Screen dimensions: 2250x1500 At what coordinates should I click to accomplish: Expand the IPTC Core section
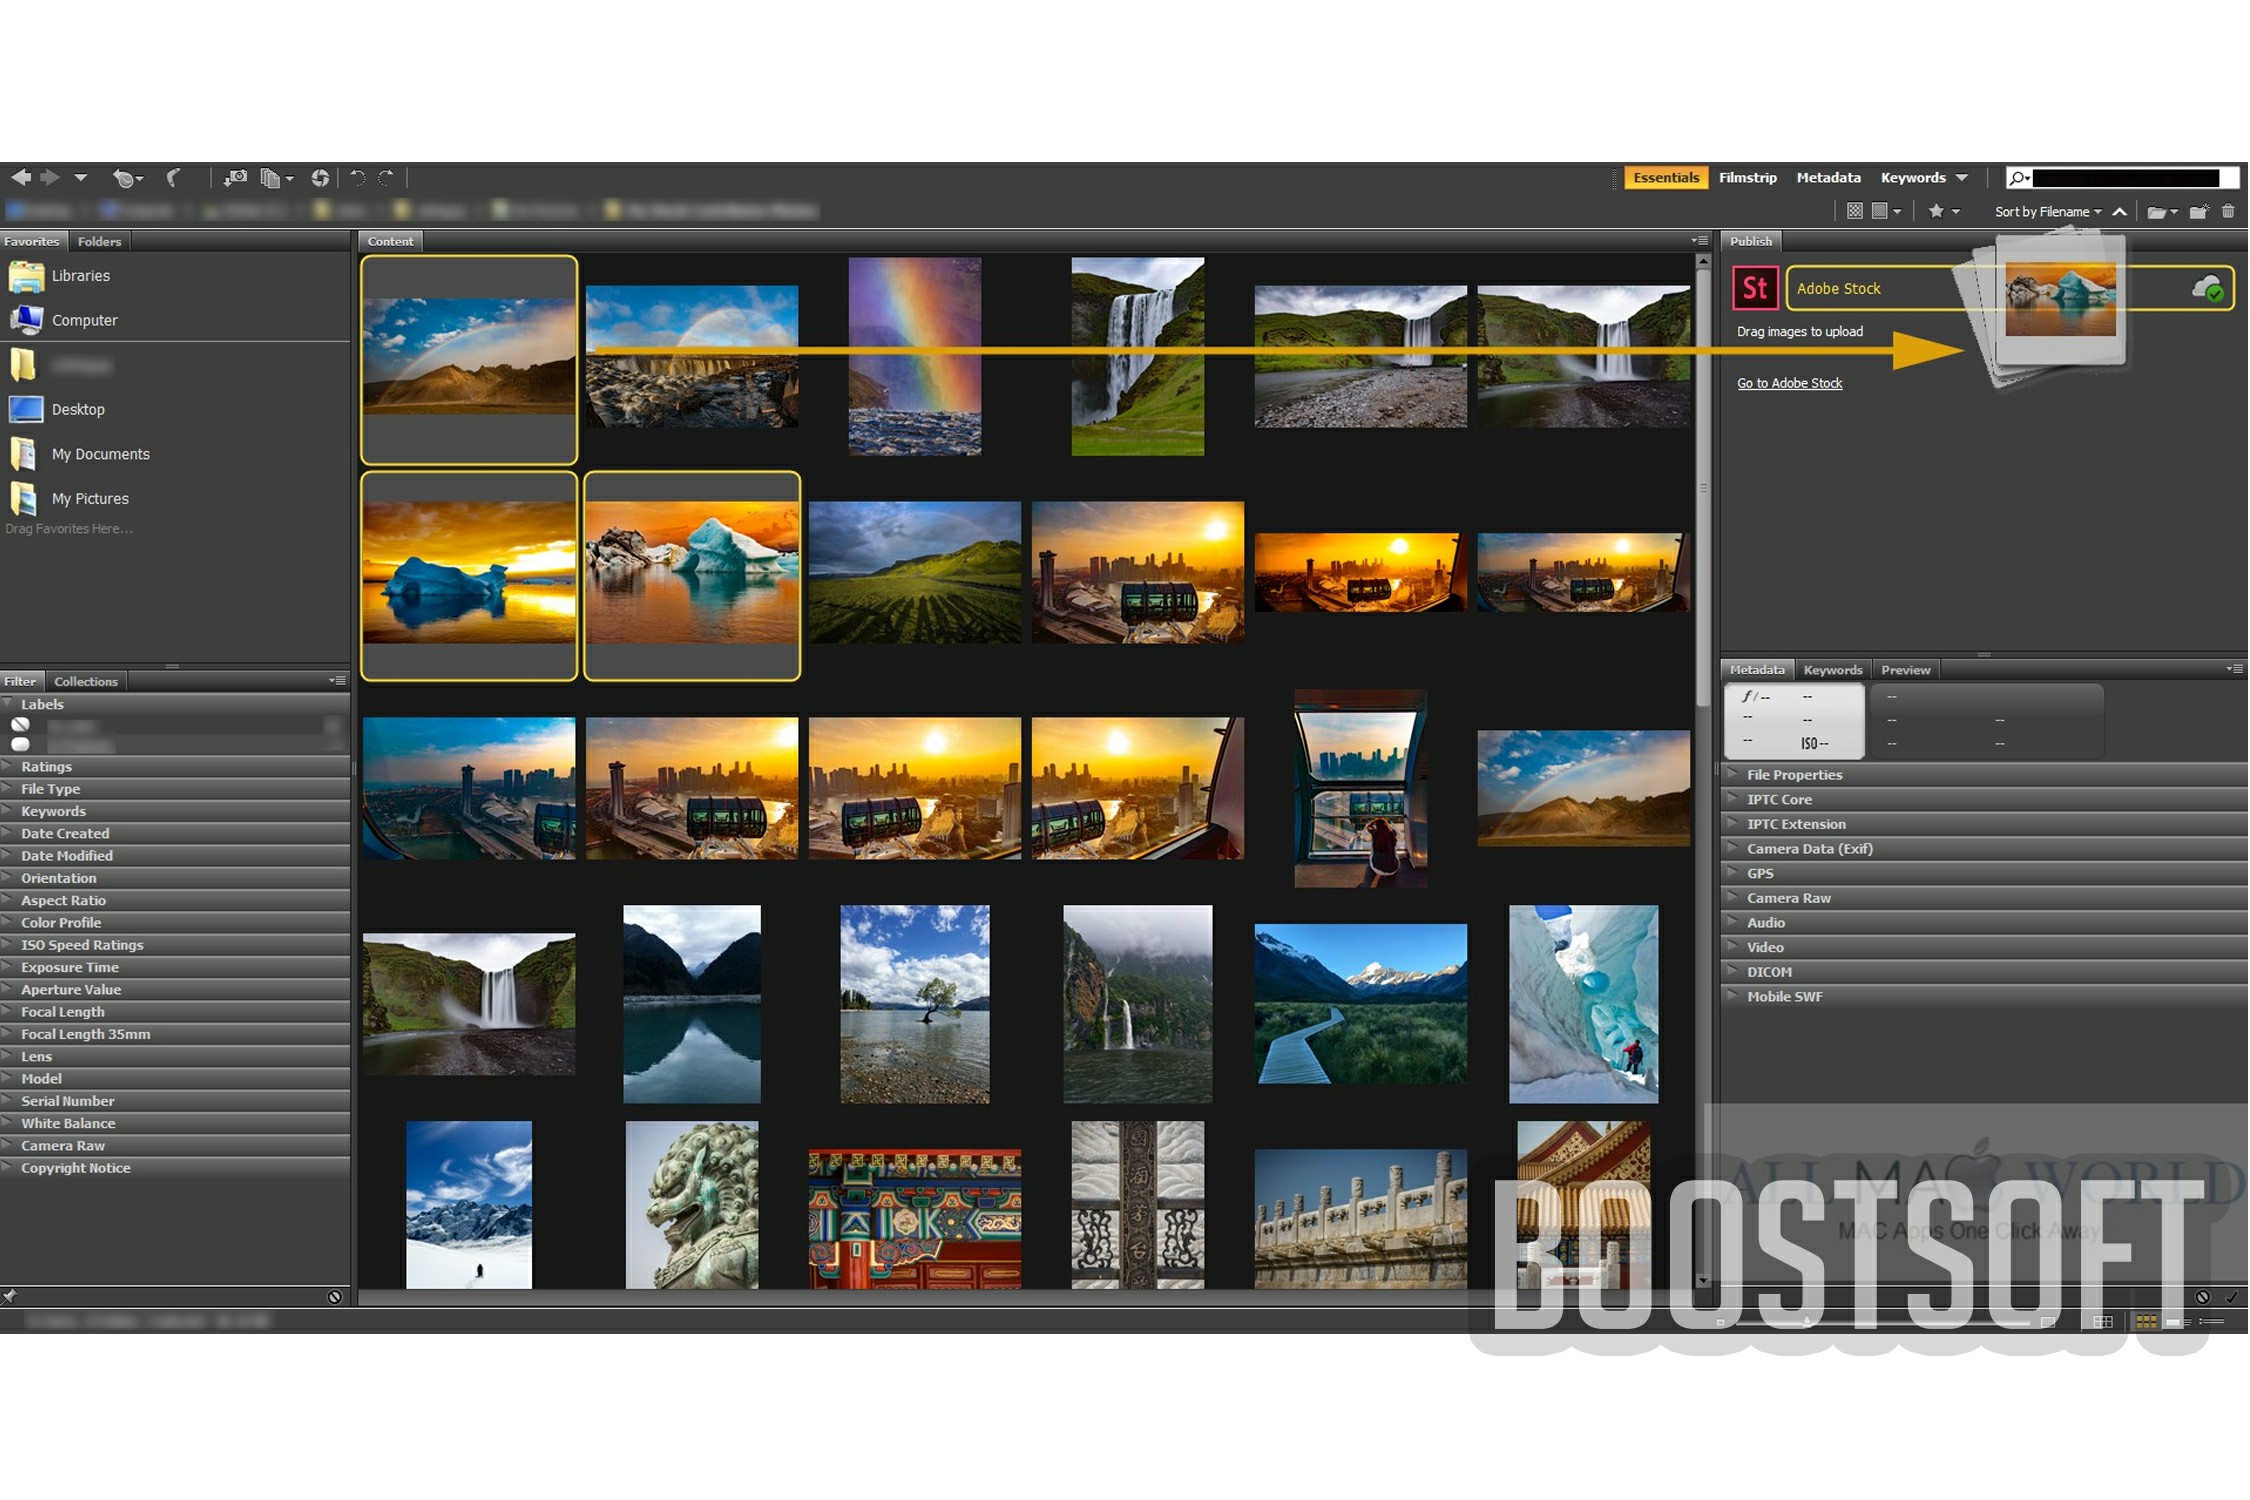[x=1985, y=800]
